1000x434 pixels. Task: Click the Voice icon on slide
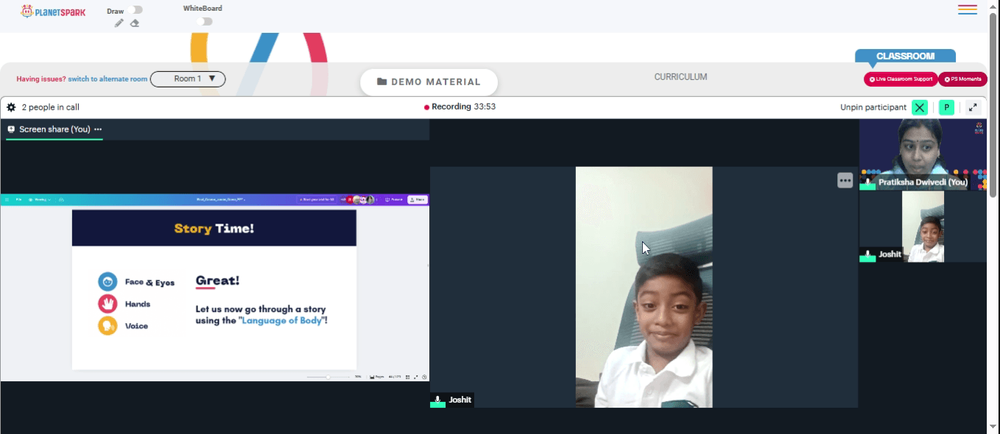(107, 326)
